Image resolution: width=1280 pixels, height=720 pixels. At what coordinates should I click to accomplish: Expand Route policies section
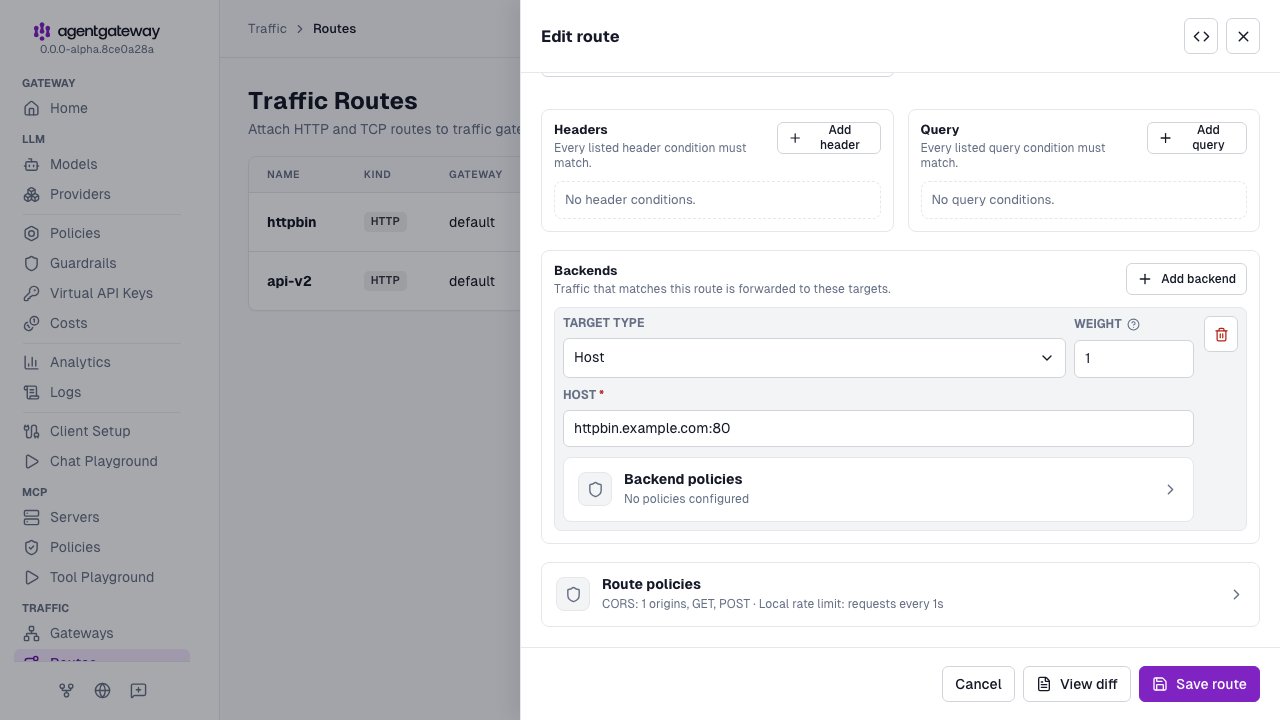click(x=900, y=595)
